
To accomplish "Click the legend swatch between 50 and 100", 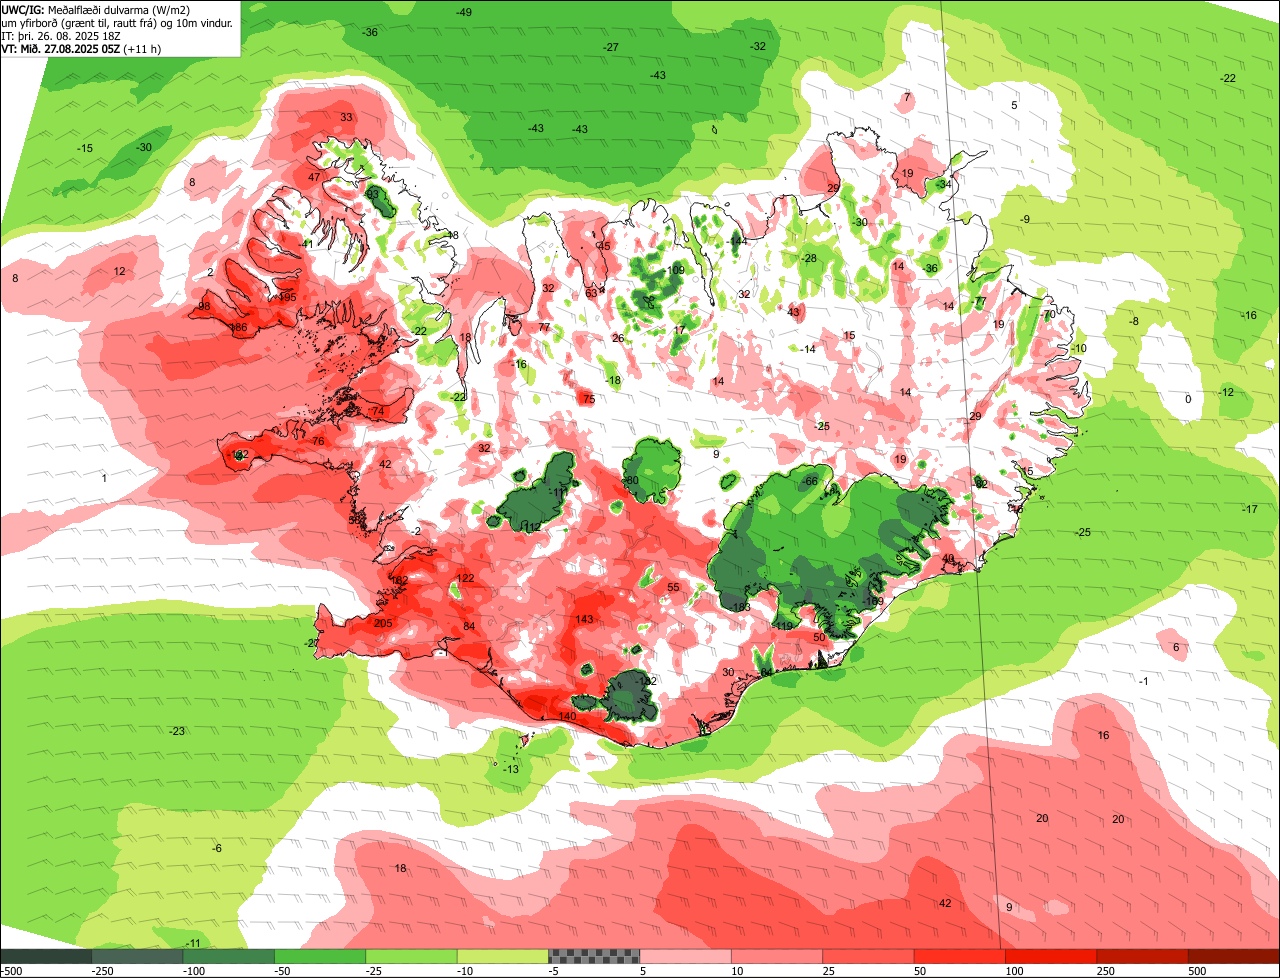I will [959, 956].
